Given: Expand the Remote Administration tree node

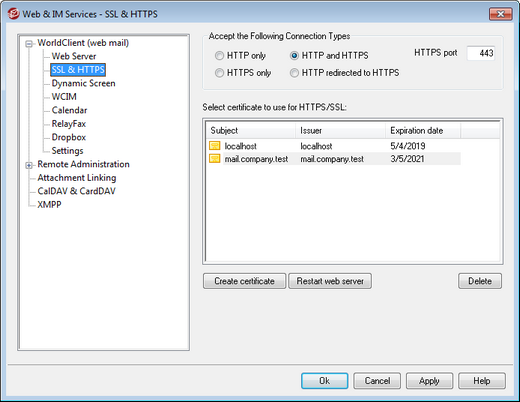Looking at the screenshot, I should click(x=29, y=165).
